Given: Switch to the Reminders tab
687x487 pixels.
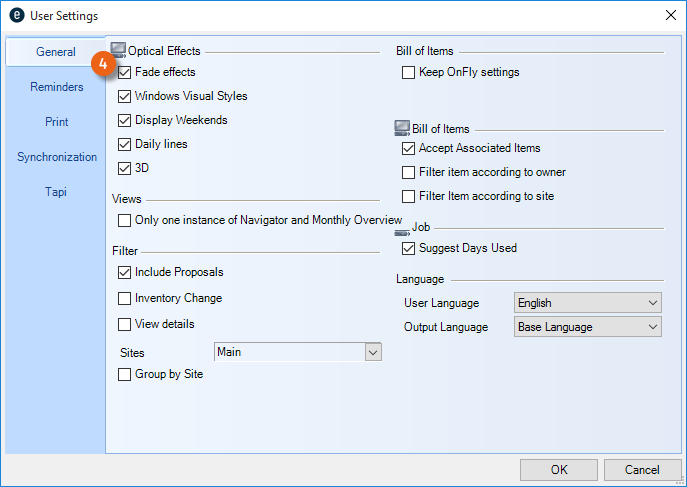Looking at the screenshot, I should point(56,87).
